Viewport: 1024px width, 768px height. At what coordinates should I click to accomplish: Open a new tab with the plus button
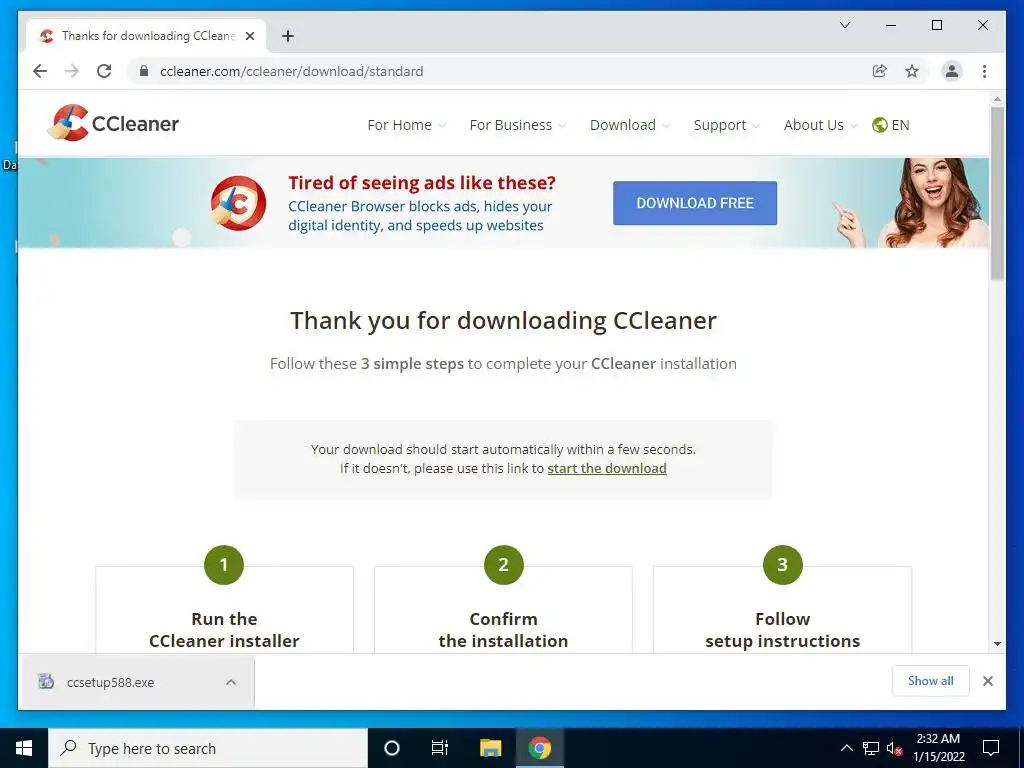tap(288, 36)
